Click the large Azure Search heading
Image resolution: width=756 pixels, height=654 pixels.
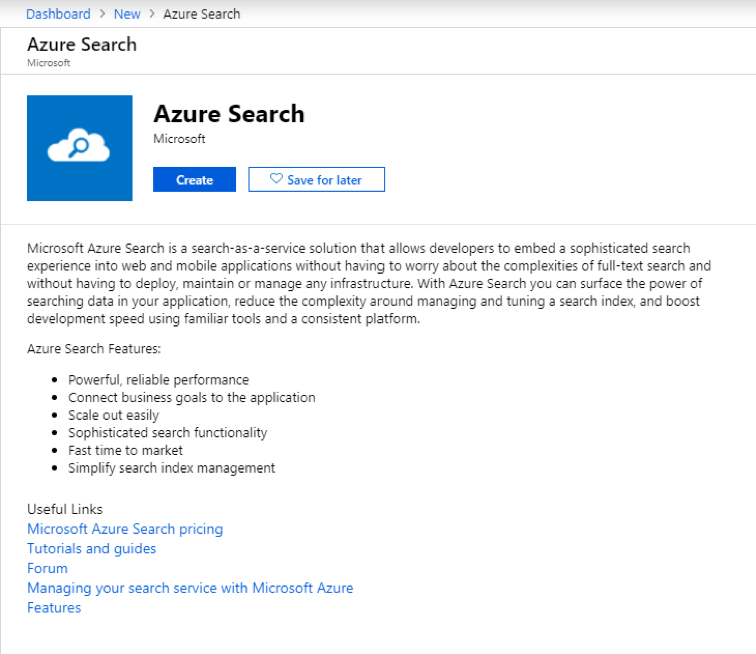(229, 114)
